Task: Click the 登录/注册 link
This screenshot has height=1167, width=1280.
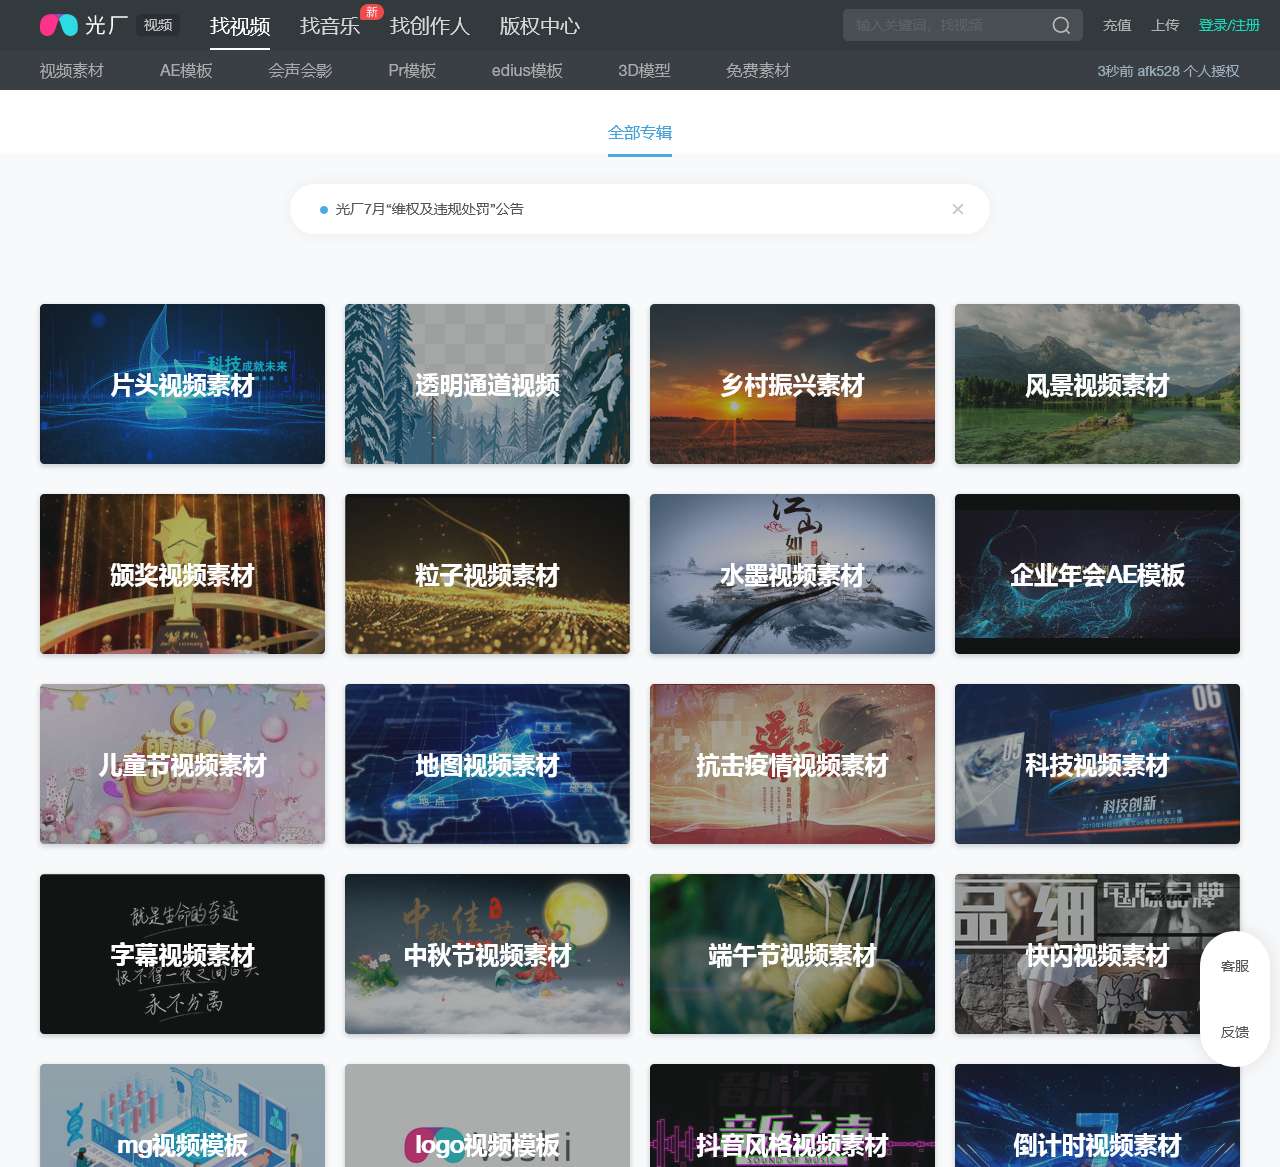Action: 1229,25
